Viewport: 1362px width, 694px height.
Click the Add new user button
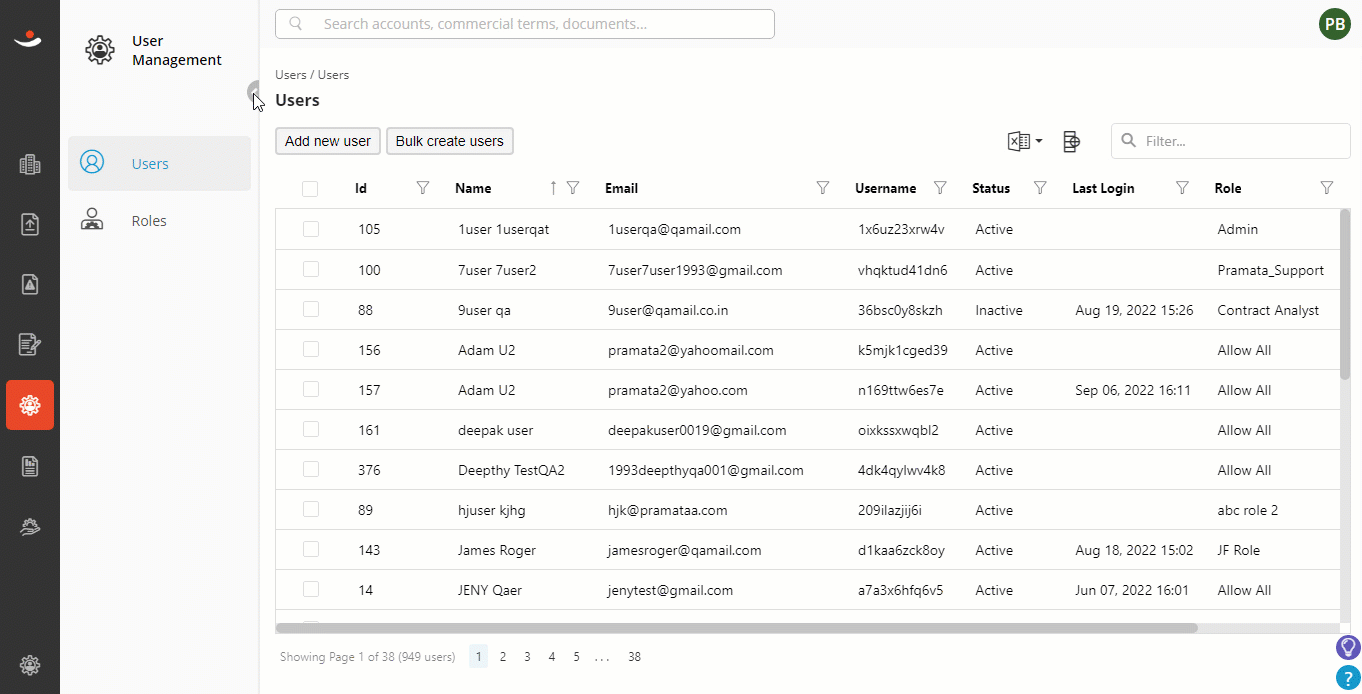tap(328, 141)
